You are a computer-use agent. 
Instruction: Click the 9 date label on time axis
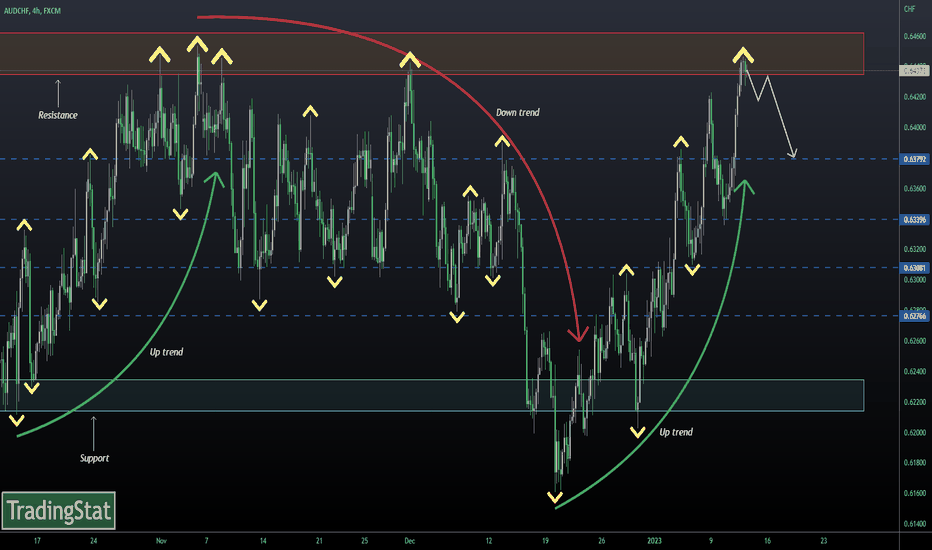tap(711, 541)
